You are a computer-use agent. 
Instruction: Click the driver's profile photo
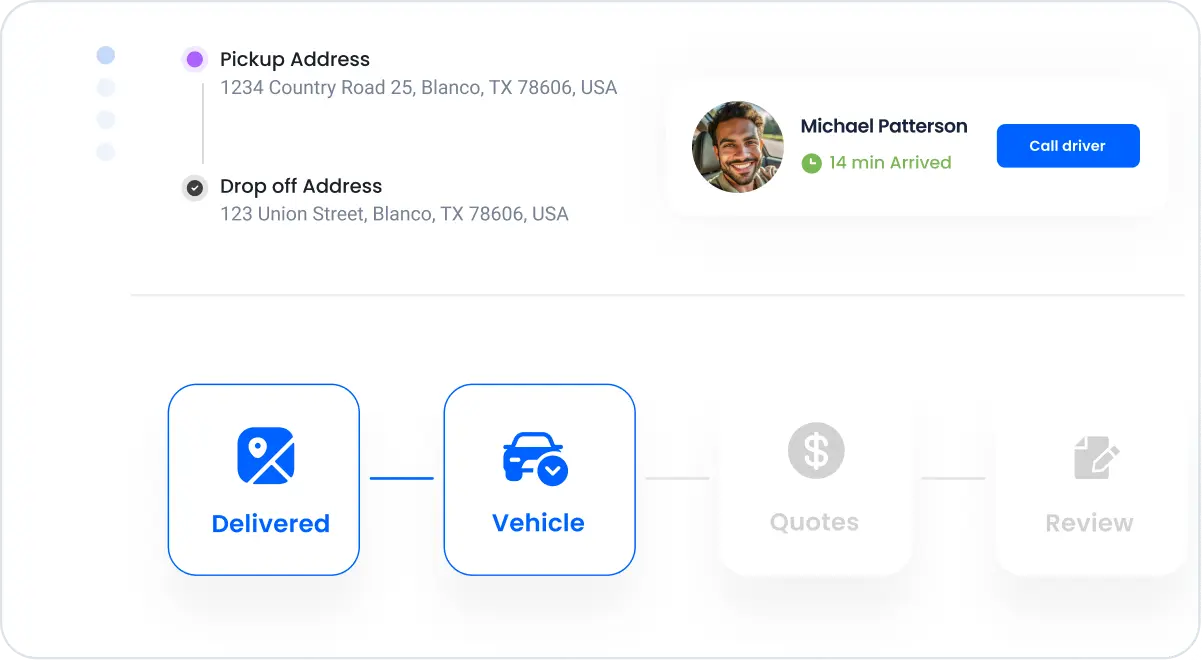click(738, 146)
